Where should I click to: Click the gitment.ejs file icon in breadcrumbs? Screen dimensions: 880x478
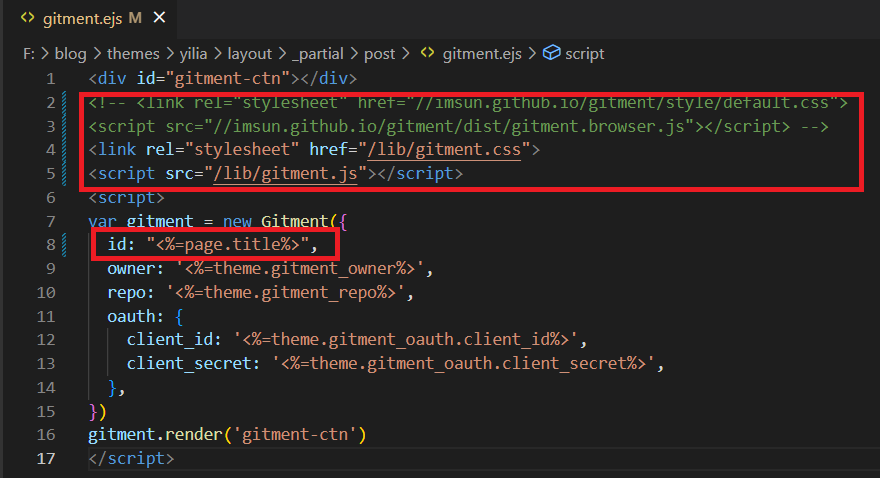click(427, 54)
